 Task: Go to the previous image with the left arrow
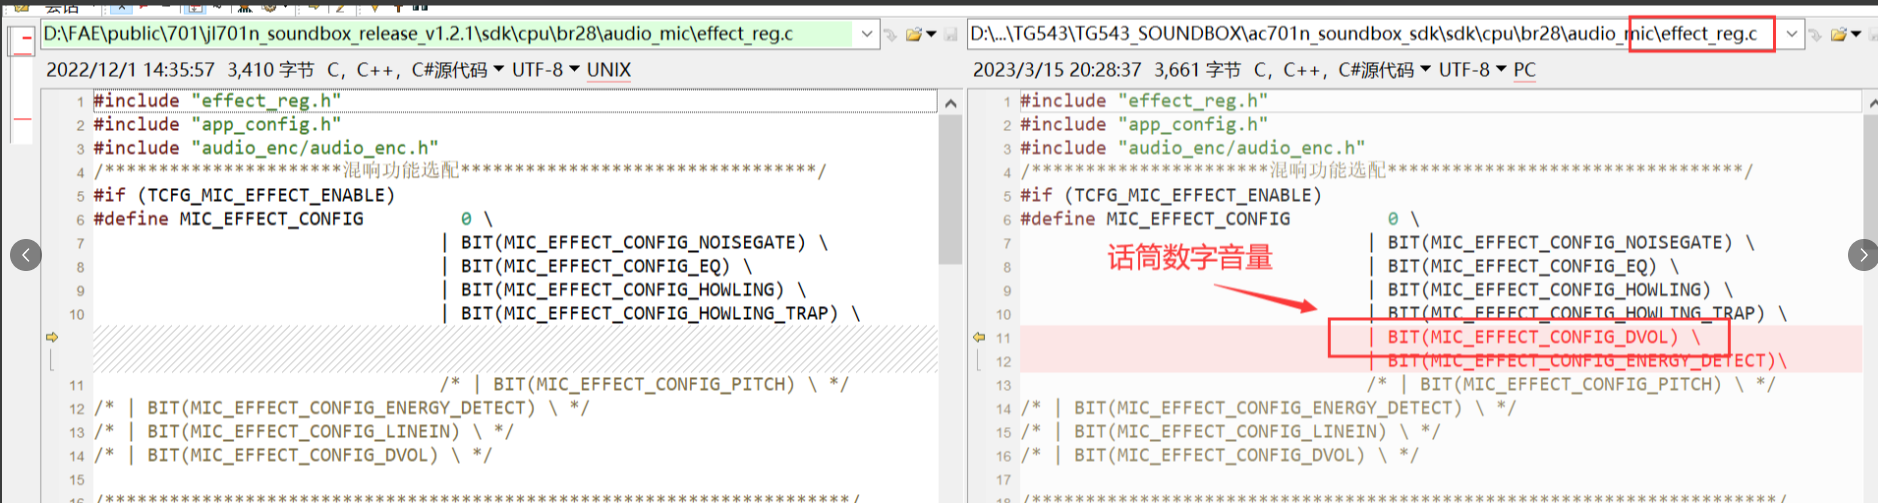pos(26,255)
